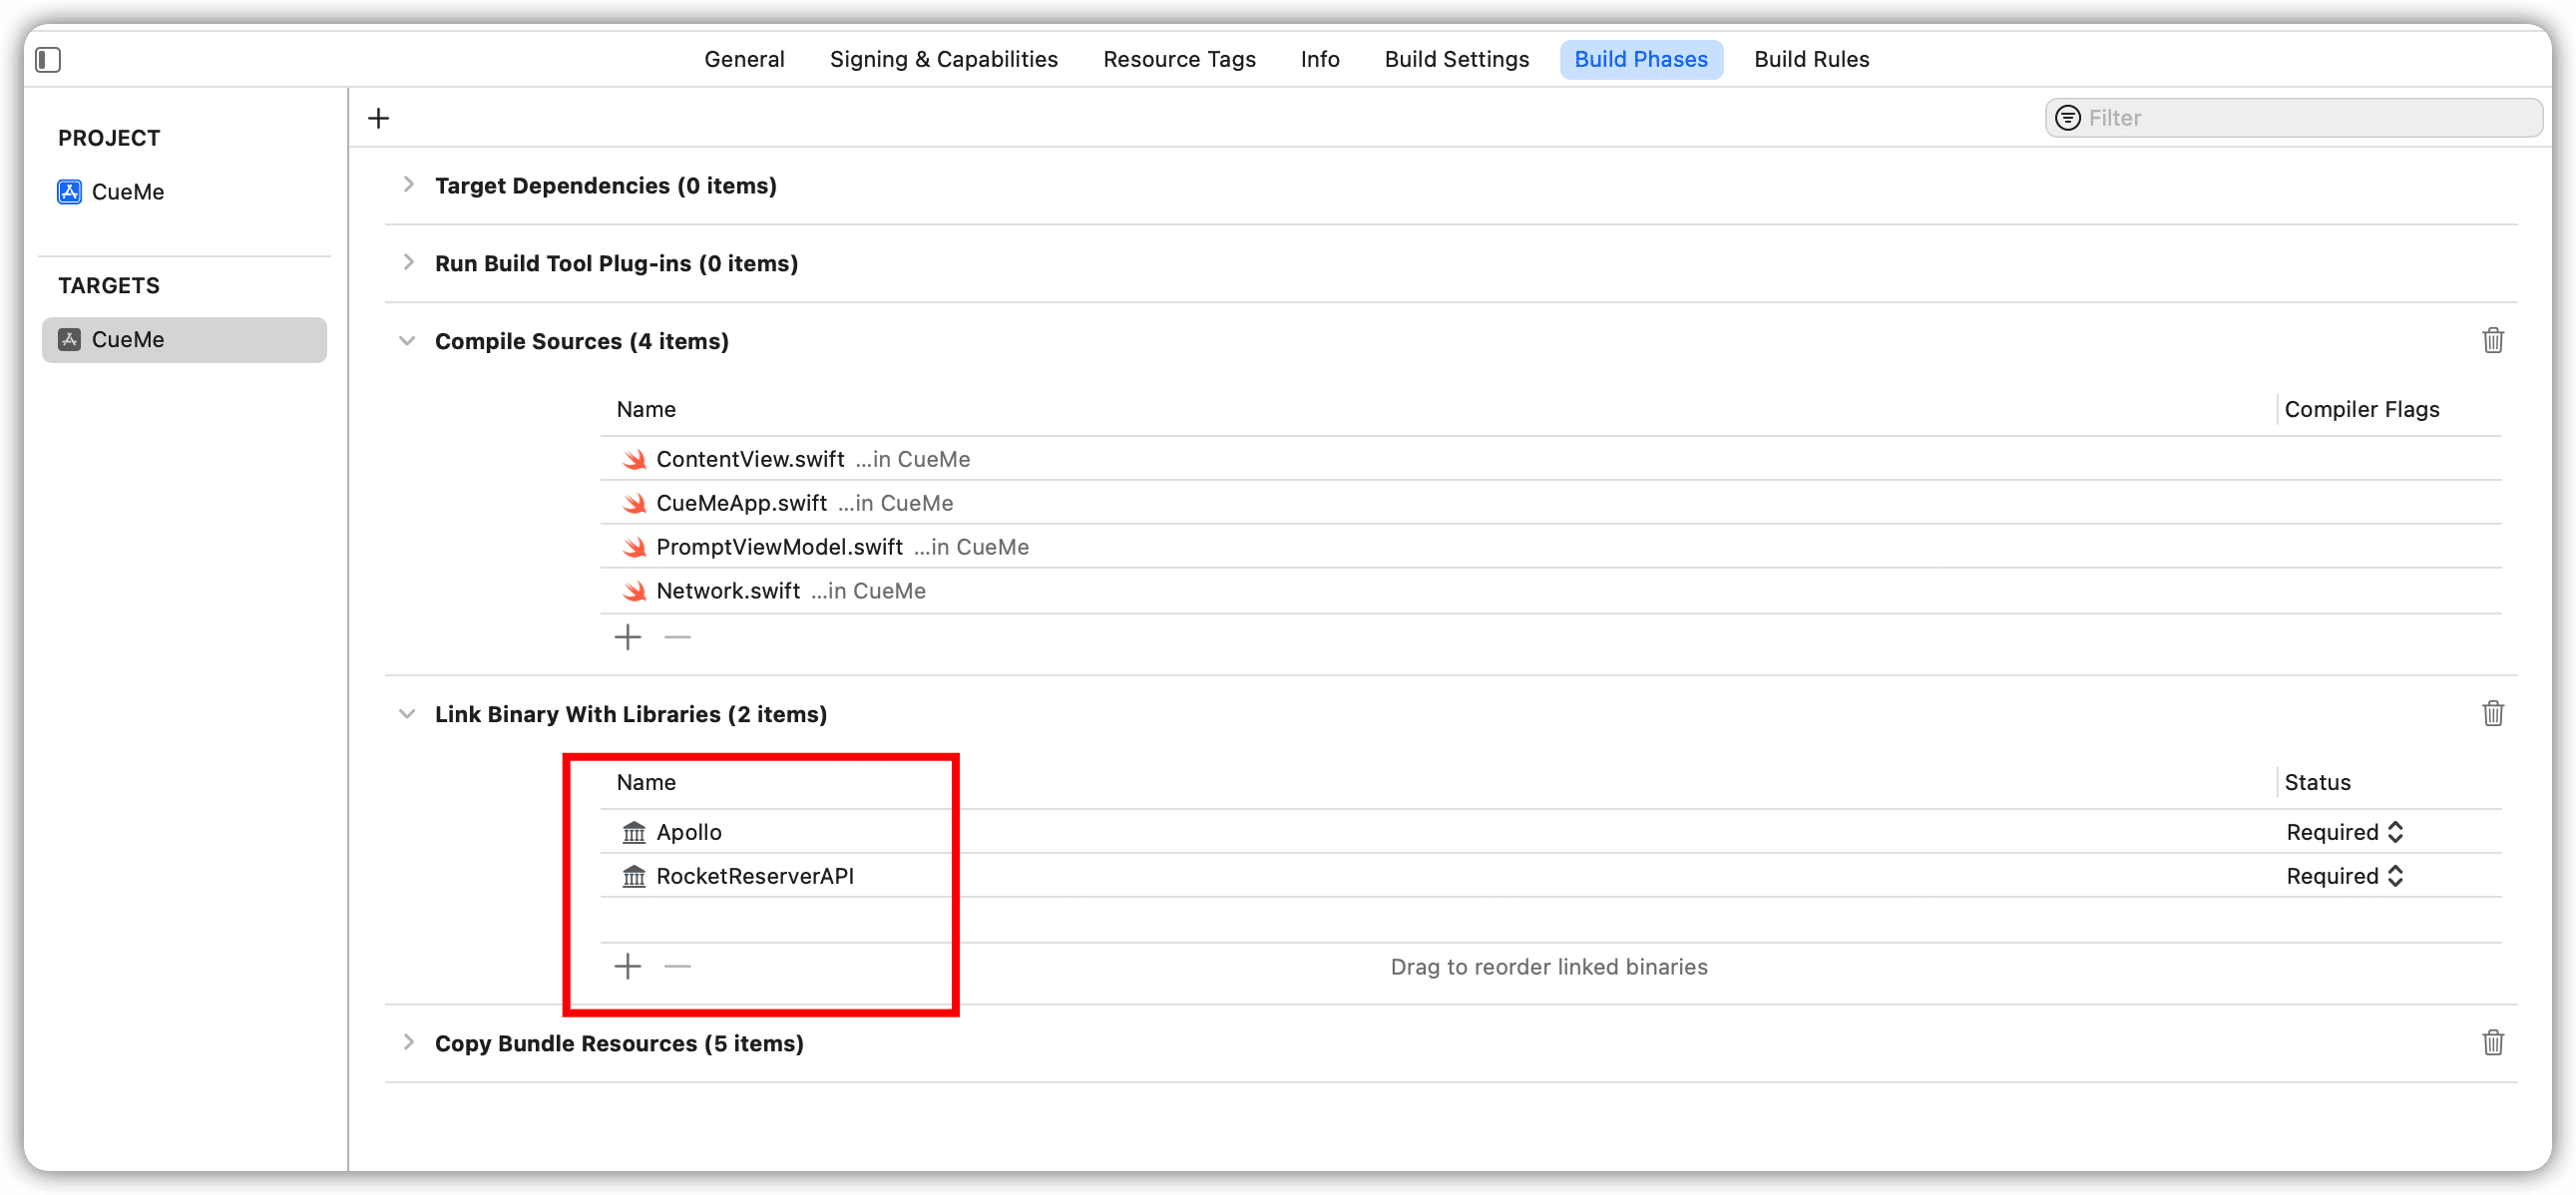Open the Required status dropdown for RocketReserverAPI
The height and width of the screenshot is (1195, 2576).
[x=2344, y=877]
